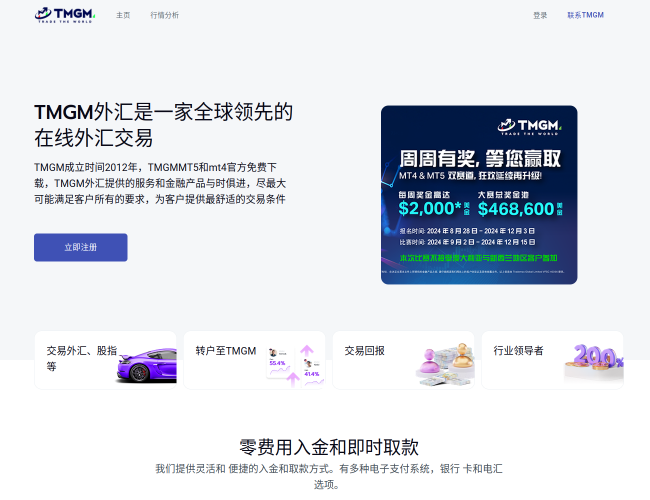Click the 零费用入金和即时取款 heading

click(x=329, y=447)
